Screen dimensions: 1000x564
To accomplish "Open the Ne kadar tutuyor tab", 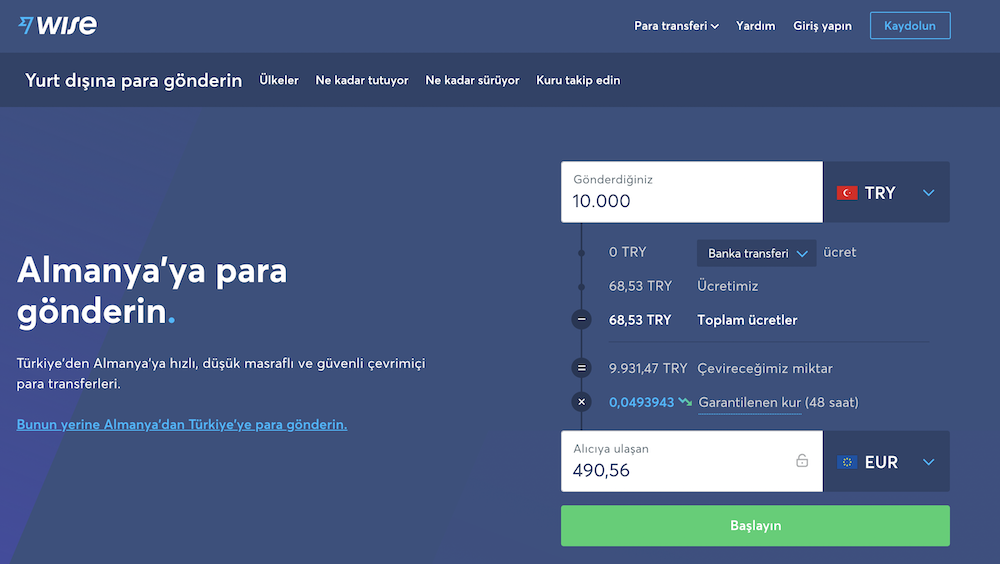I will pyautogui.click(x=362, y=80).
